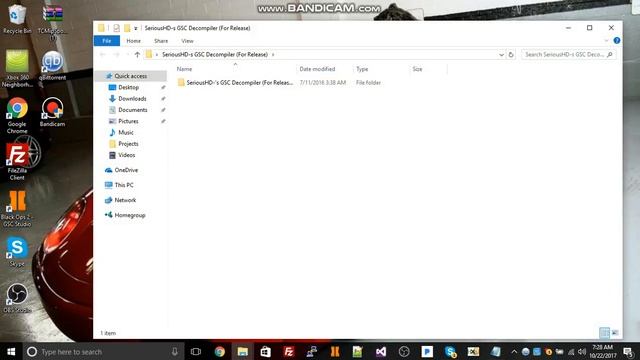
Task: Launch qBittorrent from the desktop
Action: [x=52, y=65]
